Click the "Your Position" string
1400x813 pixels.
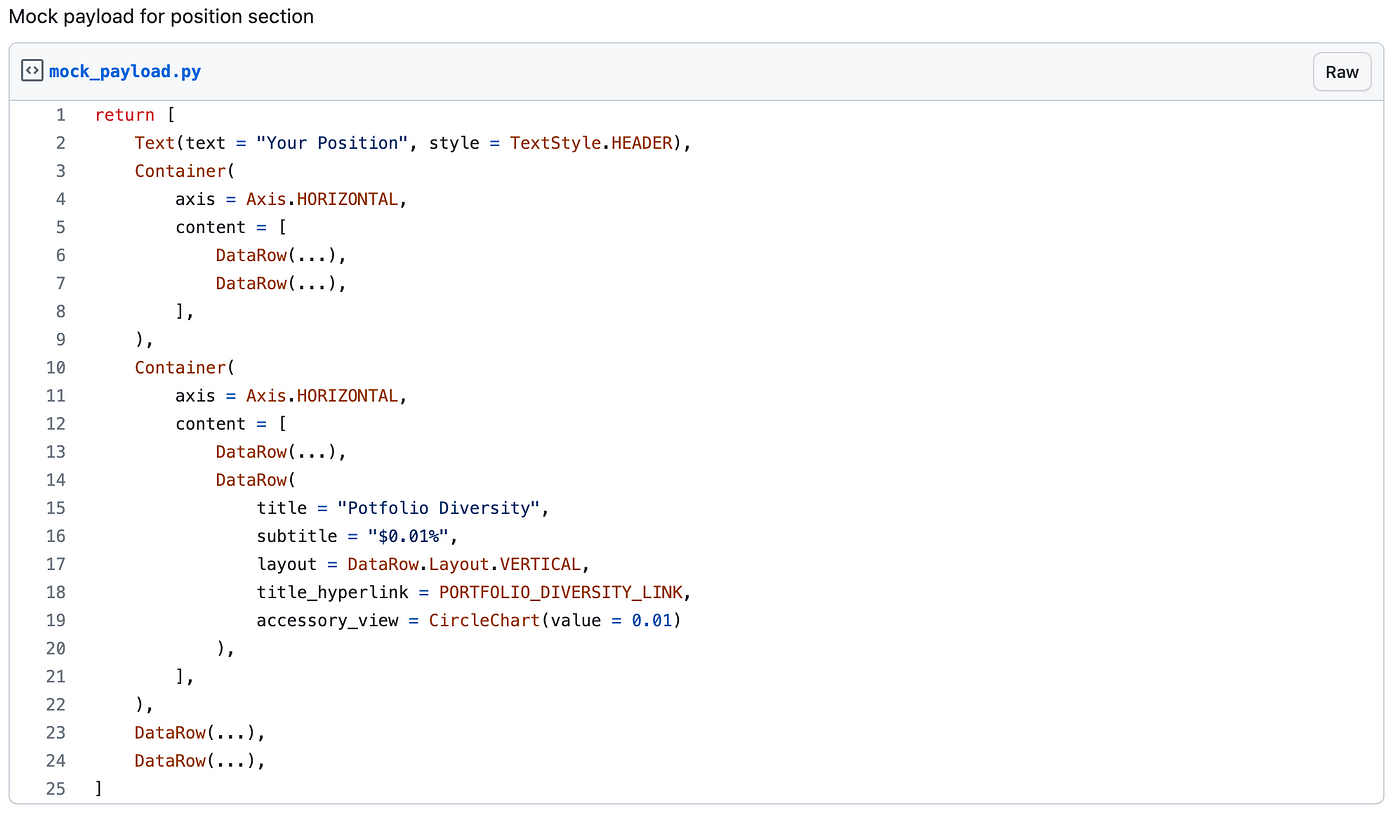333,143
